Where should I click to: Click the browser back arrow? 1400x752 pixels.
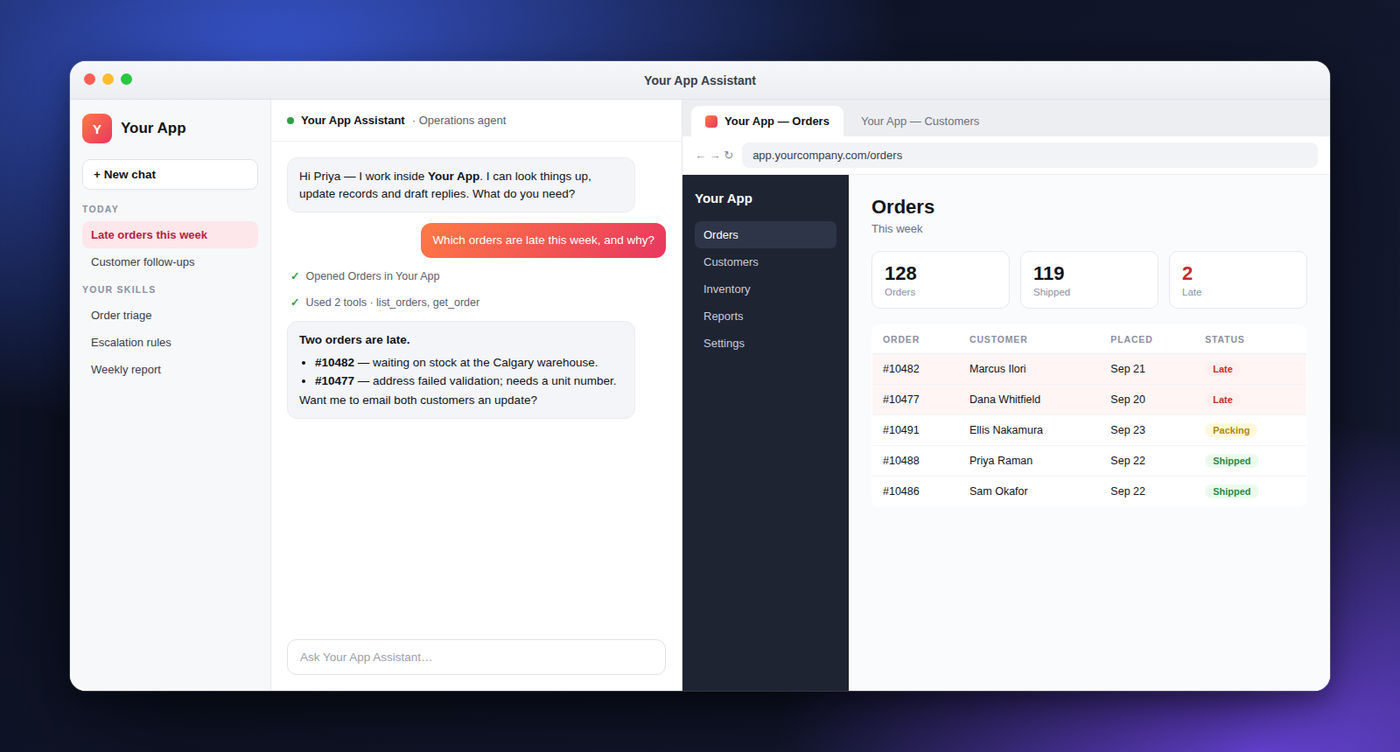(700, 156)
